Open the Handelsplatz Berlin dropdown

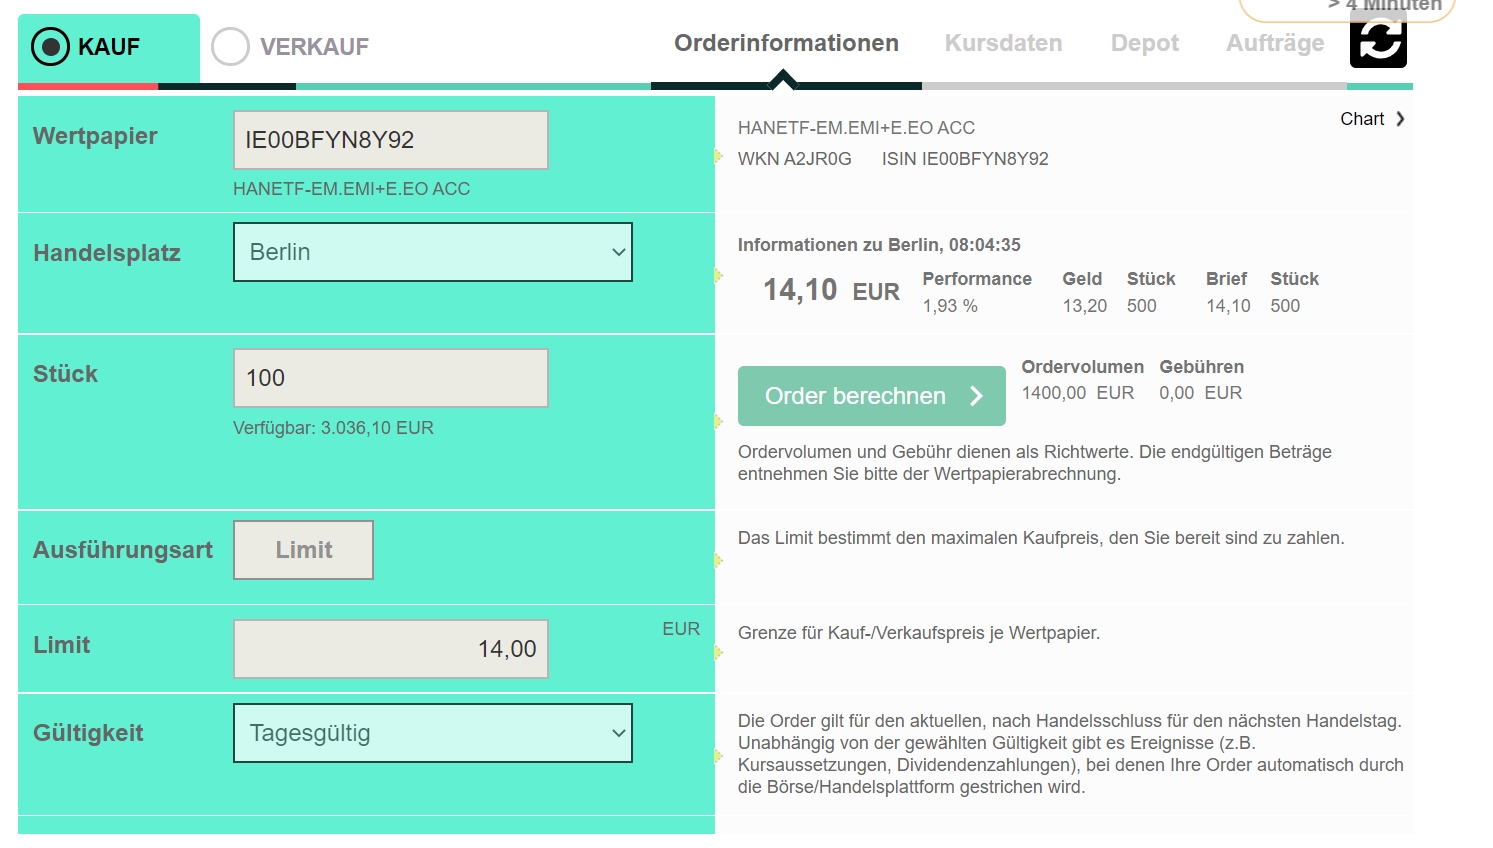click(433, 252)
